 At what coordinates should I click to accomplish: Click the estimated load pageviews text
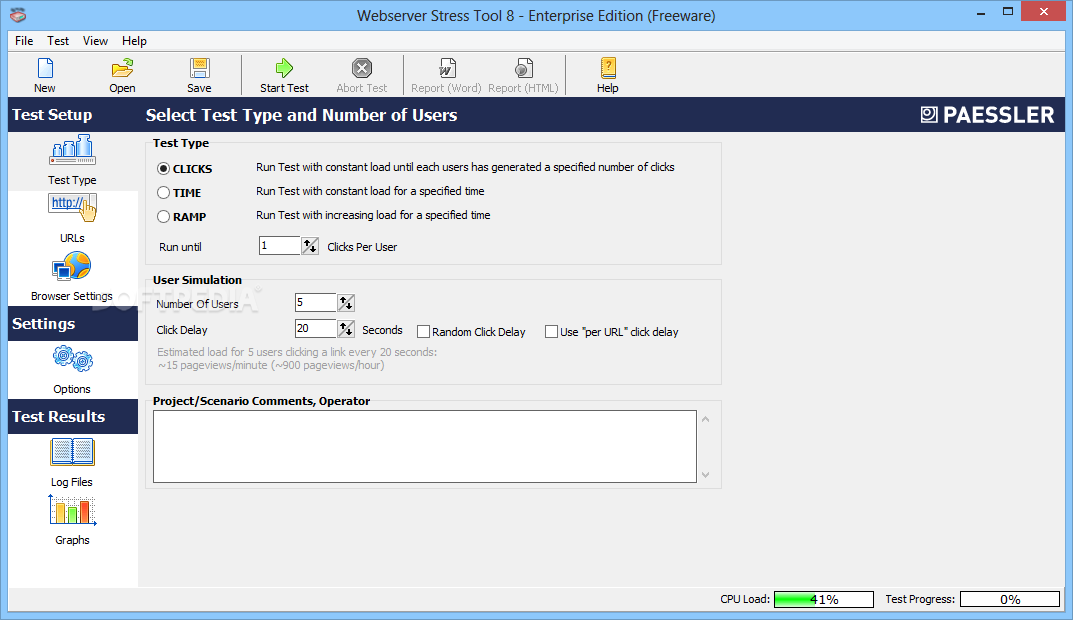(x=297, y=359)
